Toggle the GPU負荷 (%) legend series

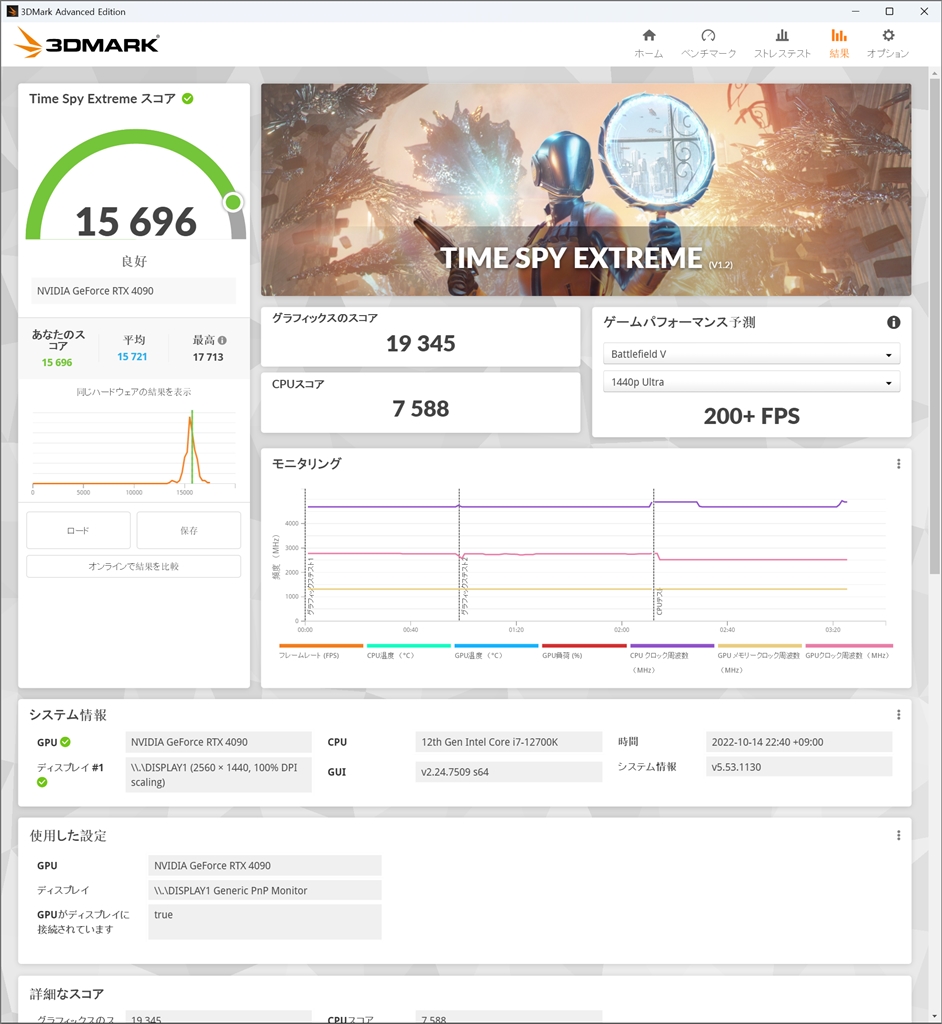point(584,651)
